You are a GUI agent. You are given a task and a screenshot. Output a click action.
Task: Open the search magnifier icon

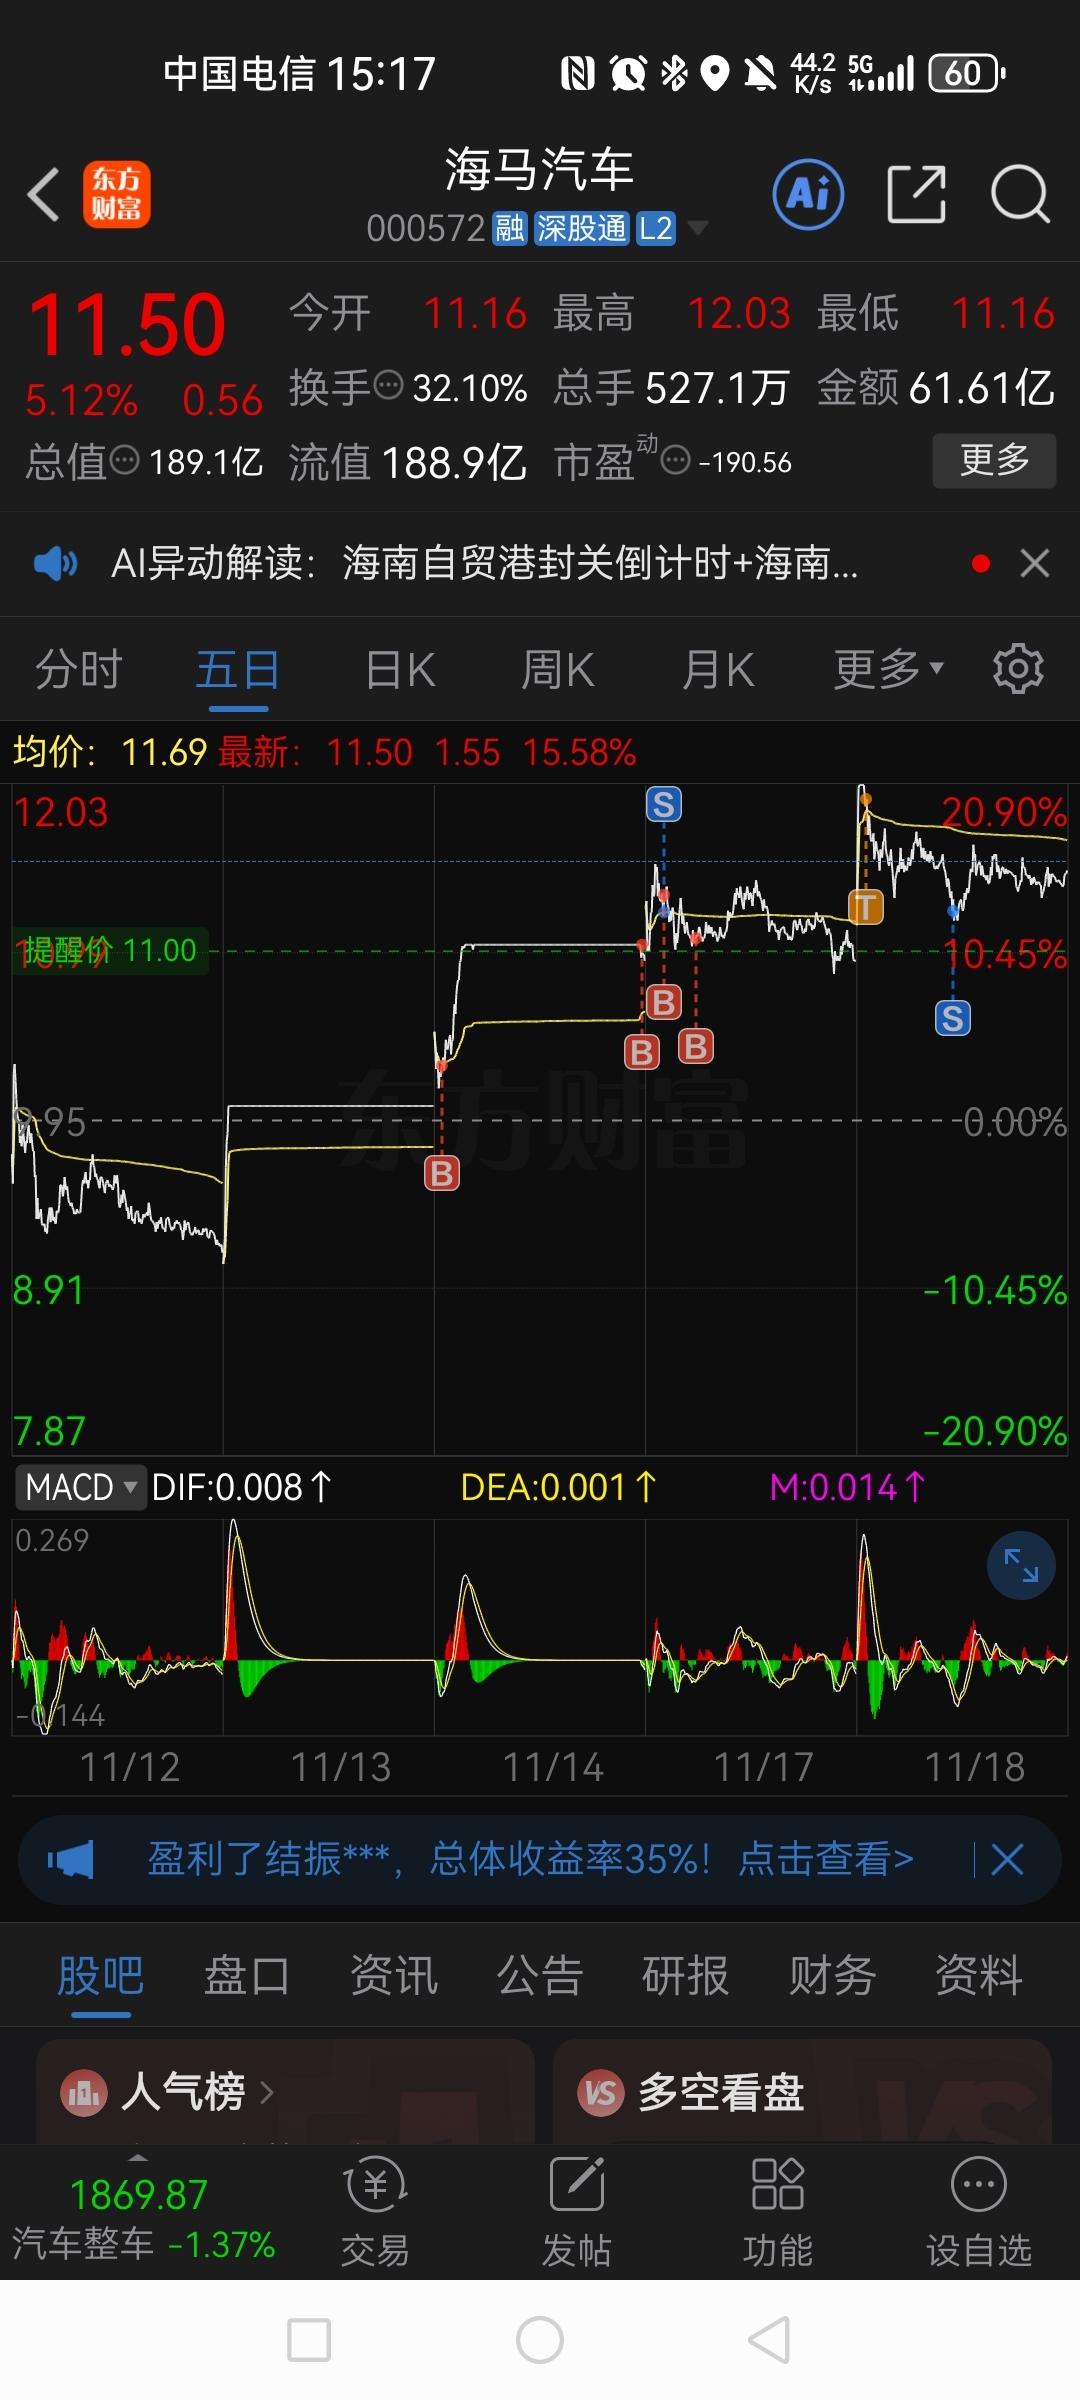[1020, 194]
